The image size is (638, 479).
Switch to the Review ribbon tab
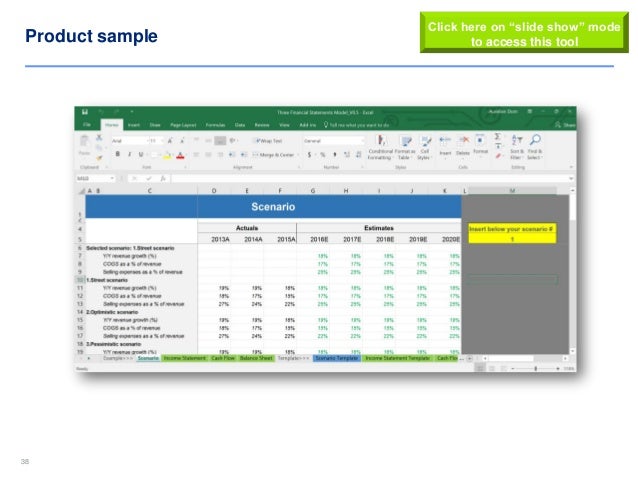[262, 125]
